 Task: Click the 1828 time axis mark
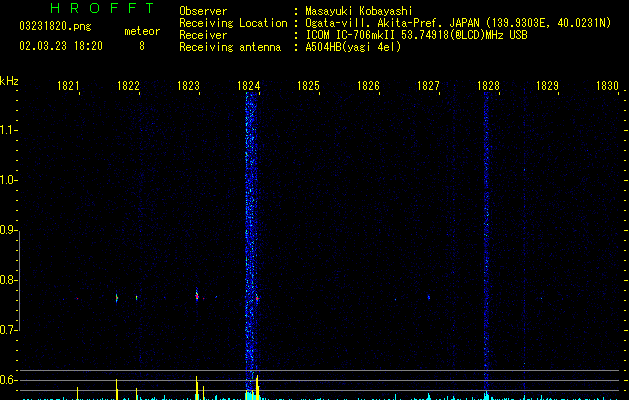pyautogui.click(x=488, y=86)
